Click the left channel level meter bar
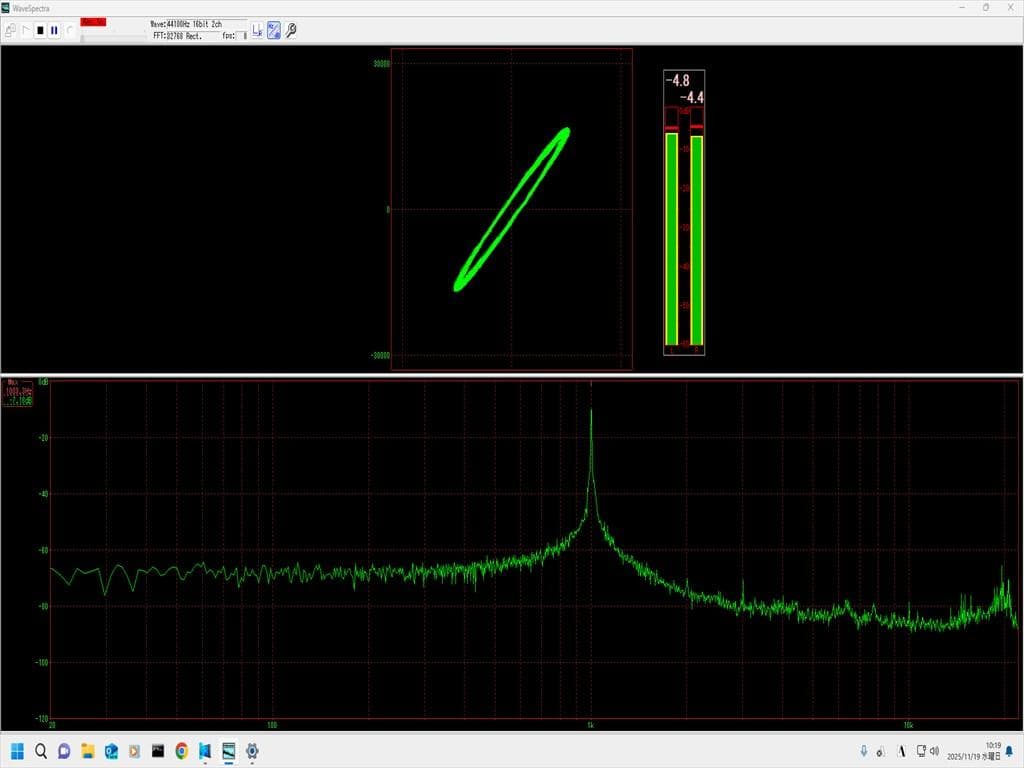Image resolution: width=1024 pixels, height=768 pixels. click(x=671, y=238)
